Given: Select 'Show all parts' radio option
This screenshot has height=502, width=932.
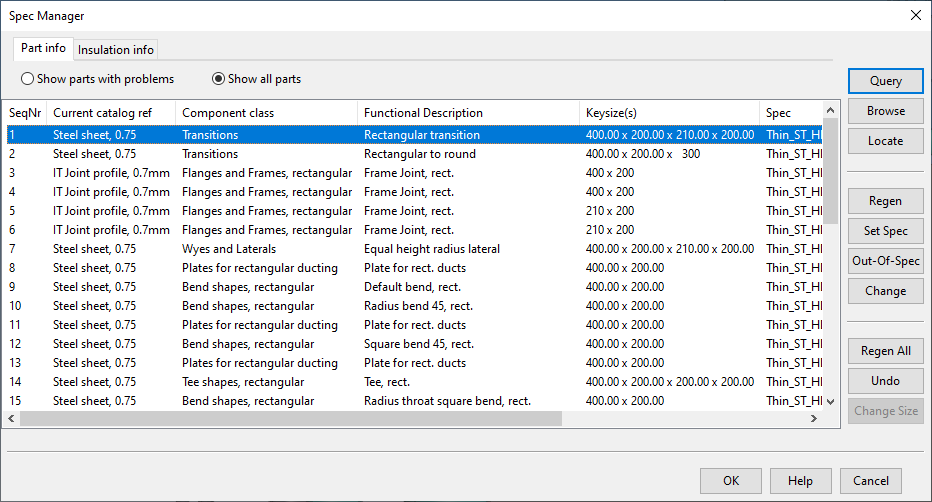Looking at the screenshot, I should pyautogui.click(x=218, y=79).
